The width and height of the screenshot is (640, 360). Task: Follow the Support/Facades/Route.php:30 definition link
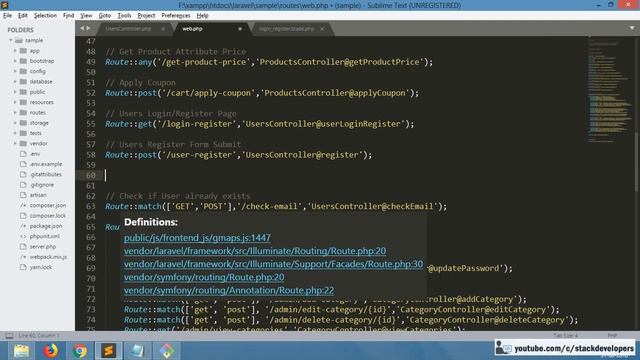[x=273, y=264]
